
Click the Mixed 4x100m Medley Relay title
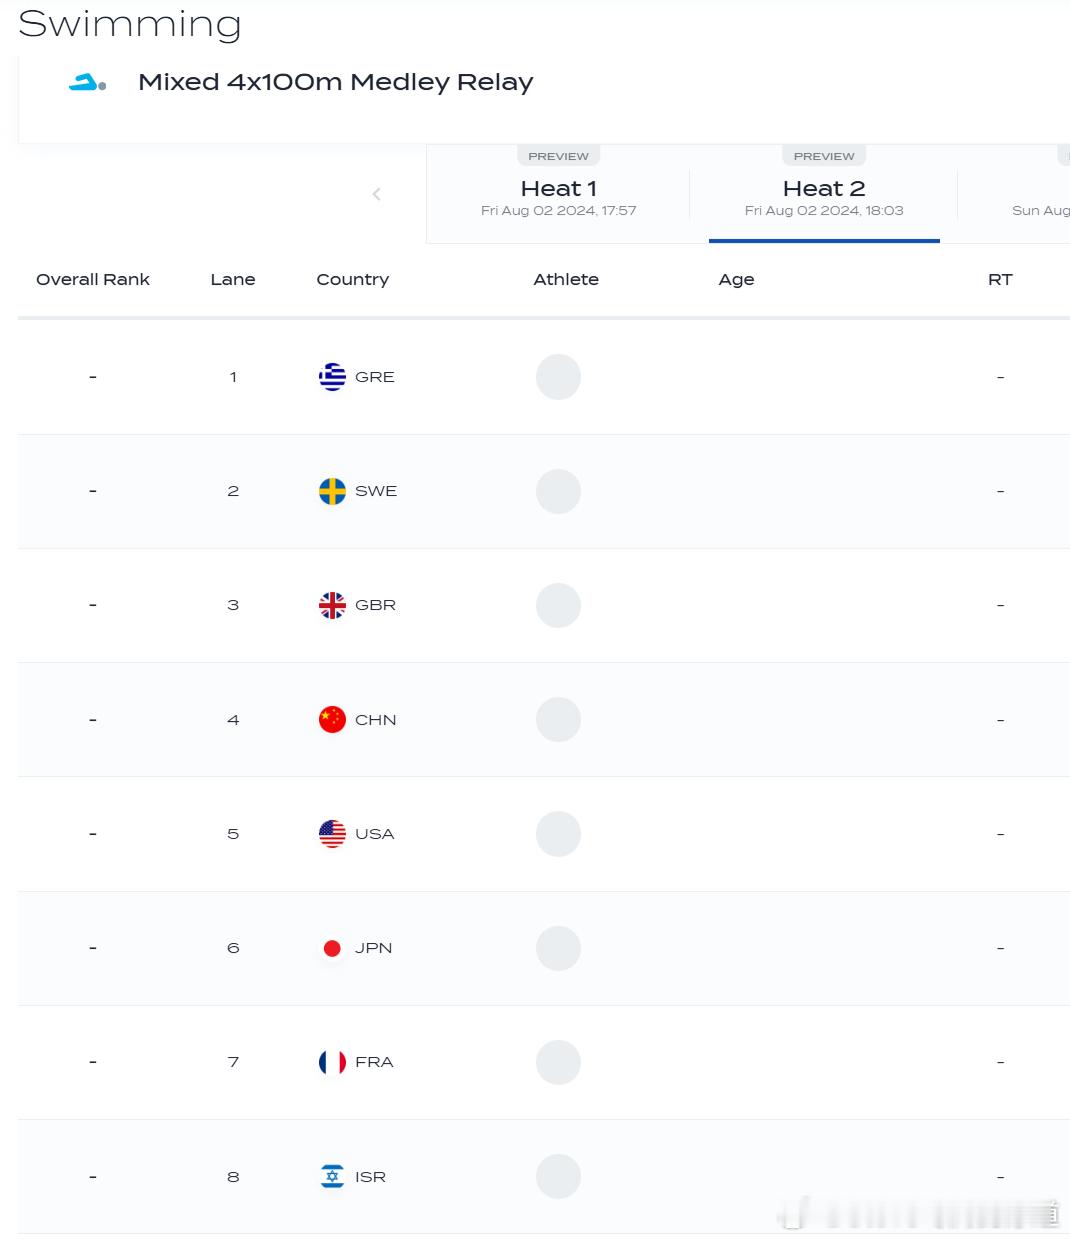point(336,82)
